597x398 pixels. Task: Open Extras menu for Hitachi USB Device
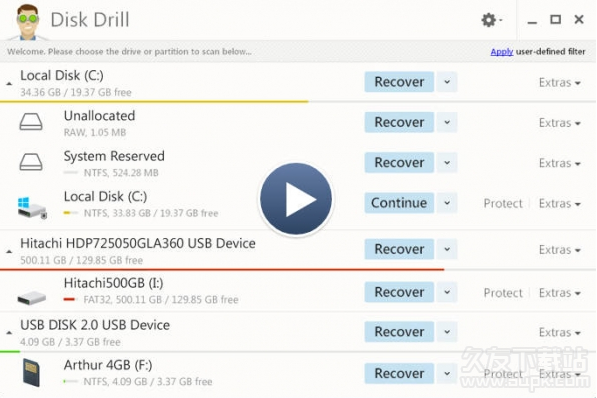pyautogui.click(x=559, y=250)
